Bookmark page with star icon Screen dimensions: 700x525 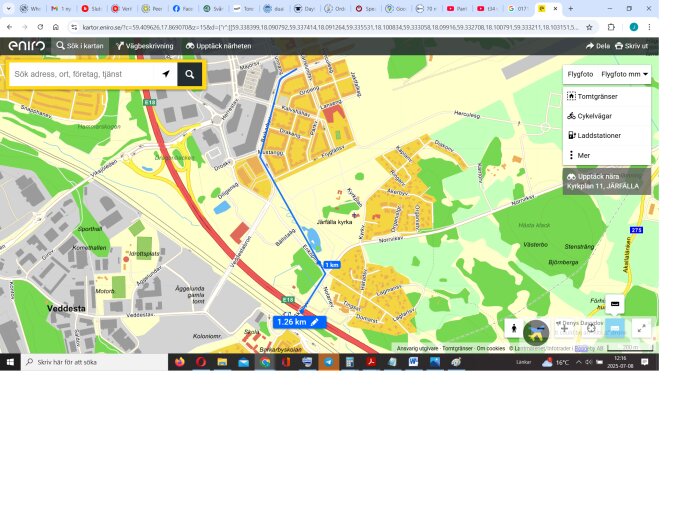(589, 27)
